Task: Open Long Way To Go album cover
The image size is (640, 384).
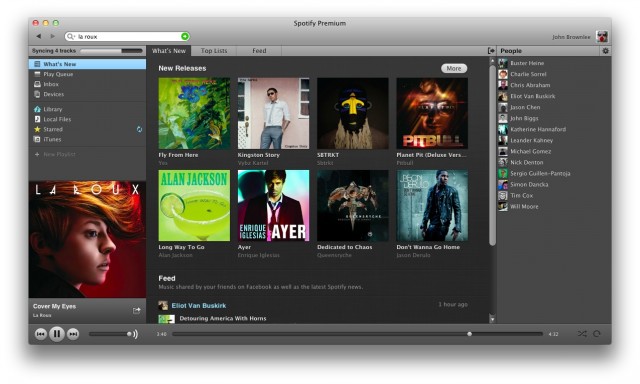Action: (194, 206)
